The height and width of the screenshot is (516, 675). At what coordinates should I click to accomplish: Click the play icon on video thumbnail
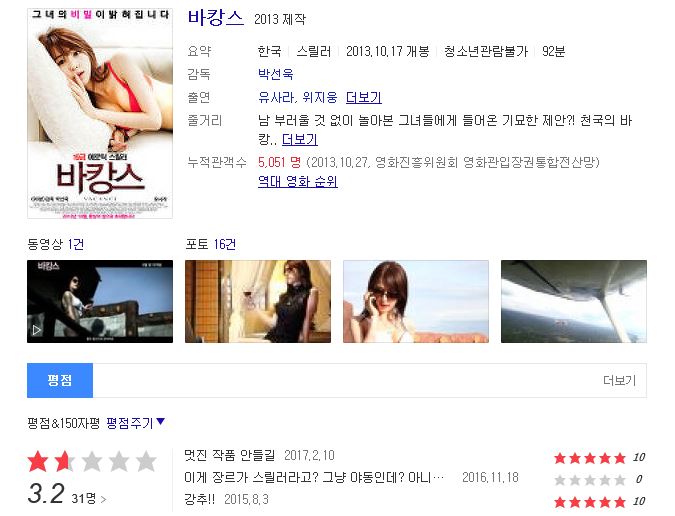pyautogui.click(x=37, y=330)
